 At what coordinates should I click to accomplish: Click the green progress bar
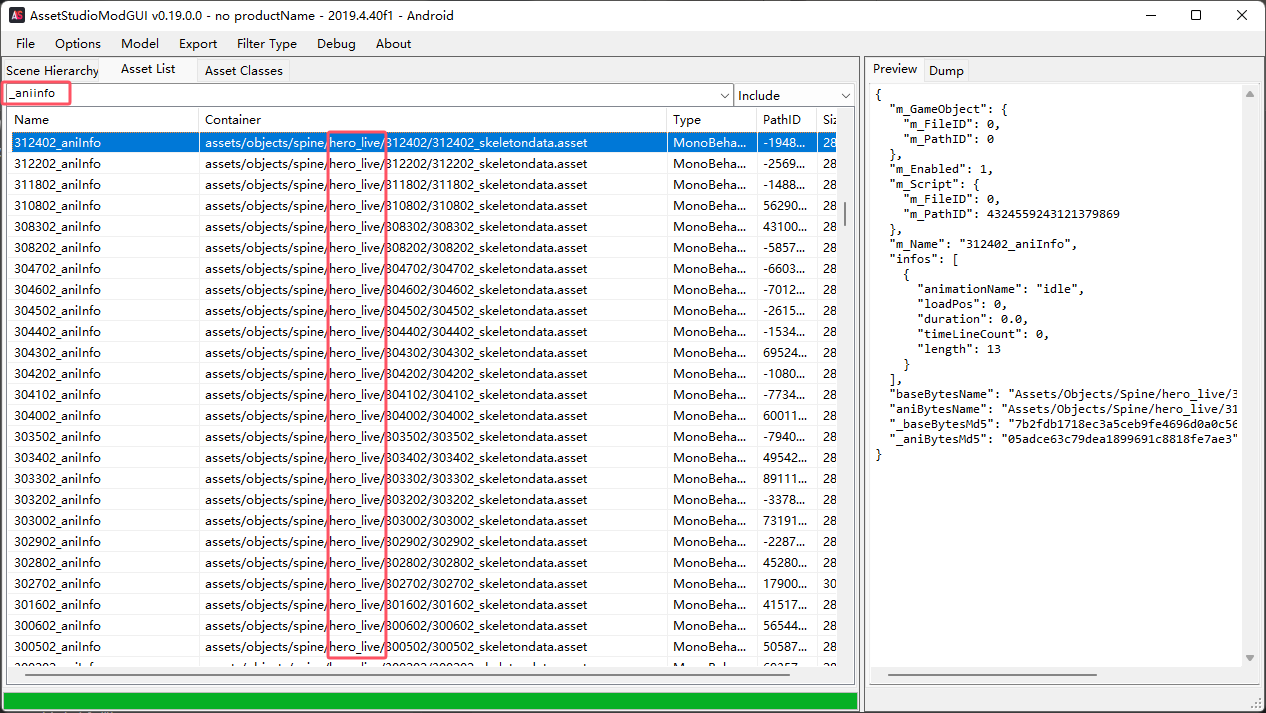click(x=430, y=701)
